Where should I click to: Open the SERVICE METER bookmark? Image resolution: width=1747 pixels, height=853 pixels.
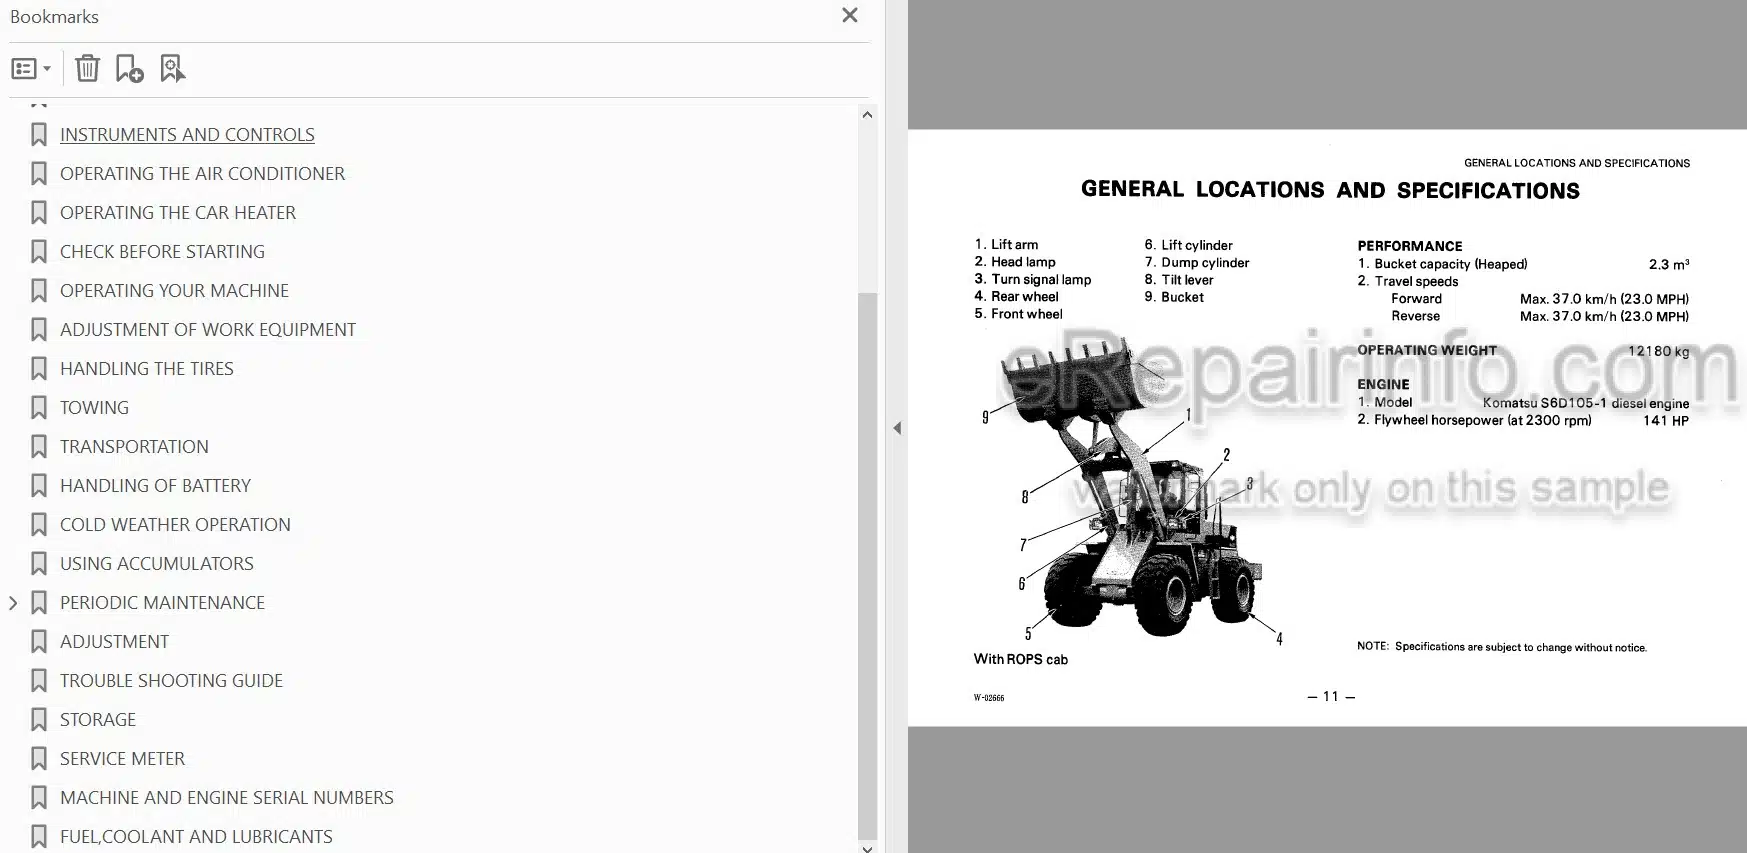(x=122, y=758)
